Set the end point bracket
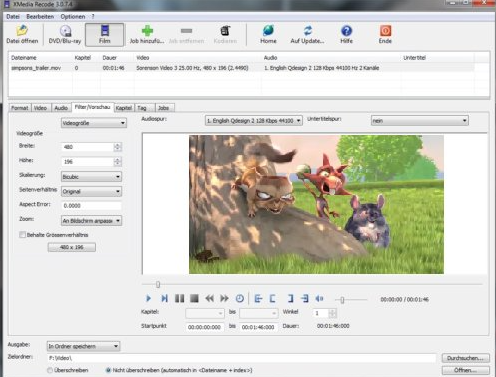Image resolution: width=496 pixels, height=377 pixels. [x=290, y=298]
